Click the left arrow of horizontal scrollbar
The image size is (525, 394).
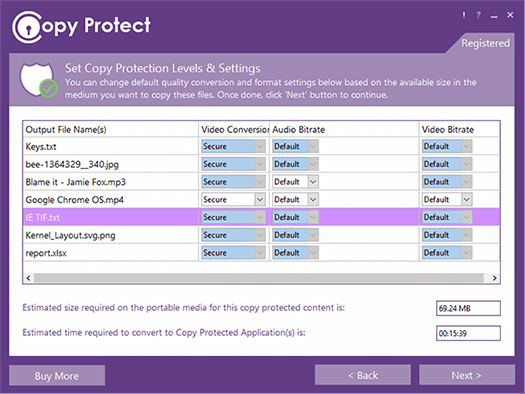28,278
